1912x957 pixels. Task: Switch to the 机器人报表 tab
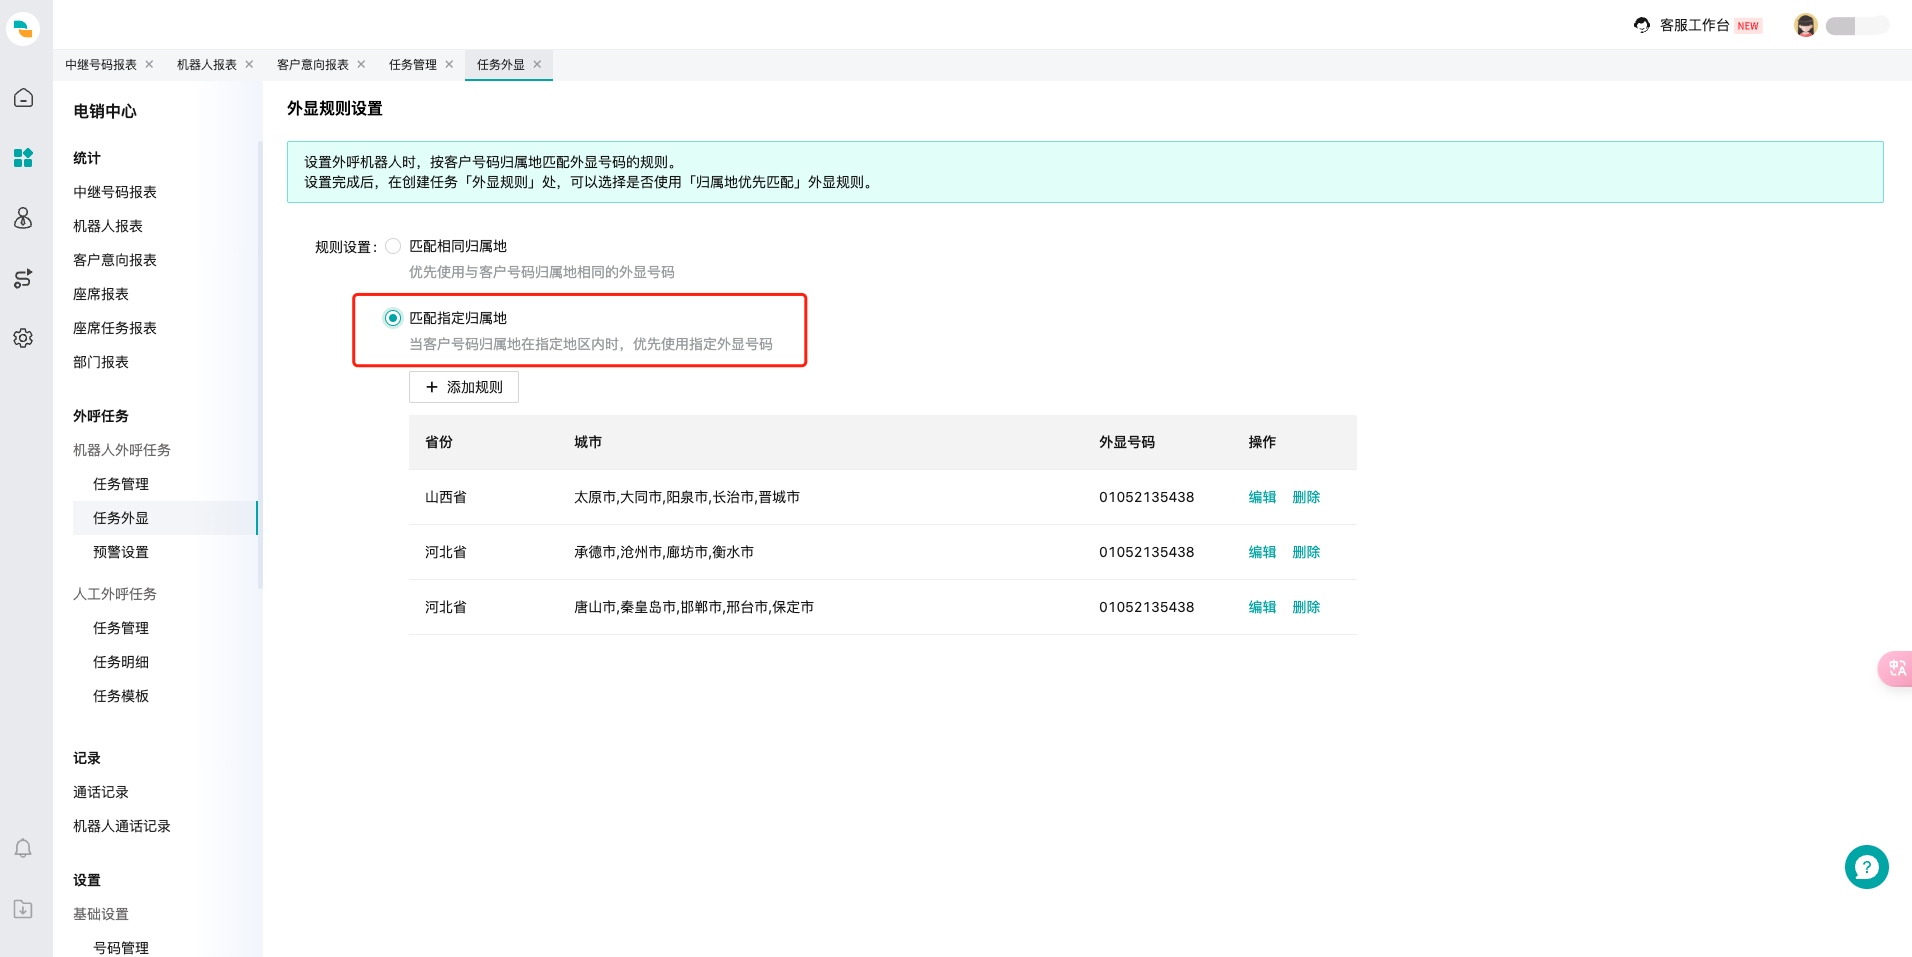tap(207, 65)
